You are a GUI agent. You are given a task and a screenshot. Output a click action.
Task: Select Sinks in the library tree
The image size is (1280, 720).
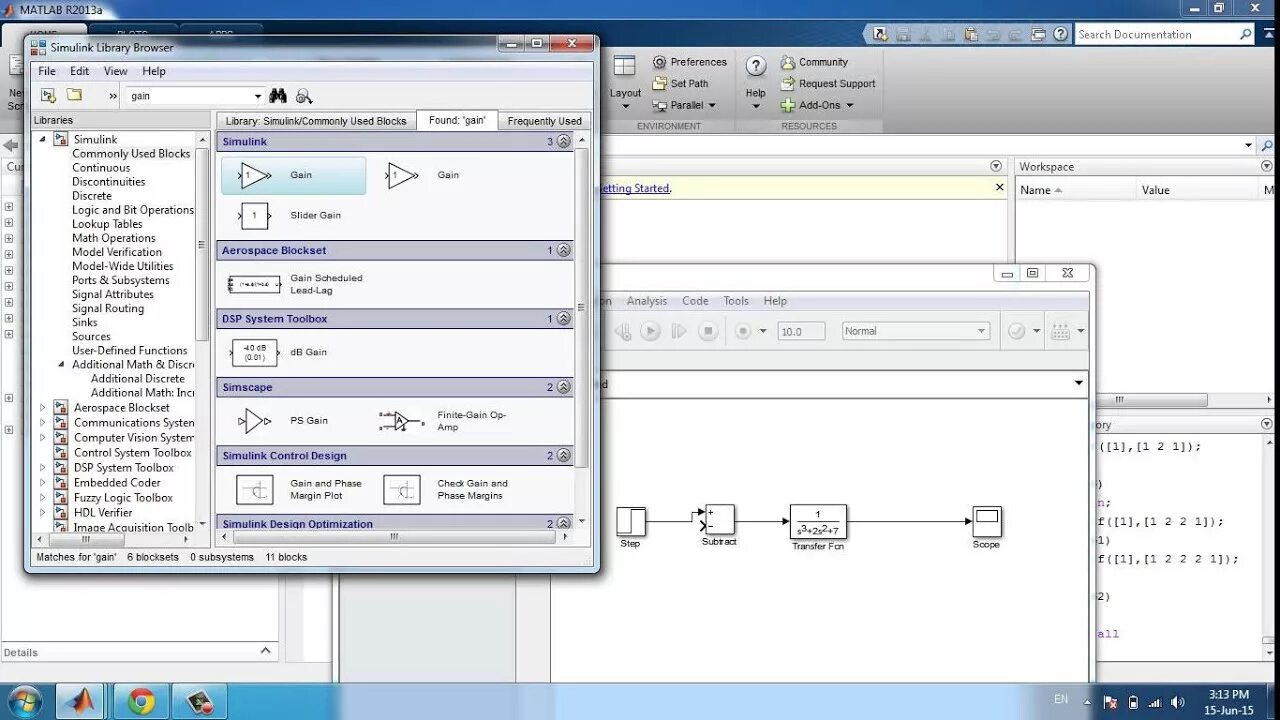tap(85, 322)
